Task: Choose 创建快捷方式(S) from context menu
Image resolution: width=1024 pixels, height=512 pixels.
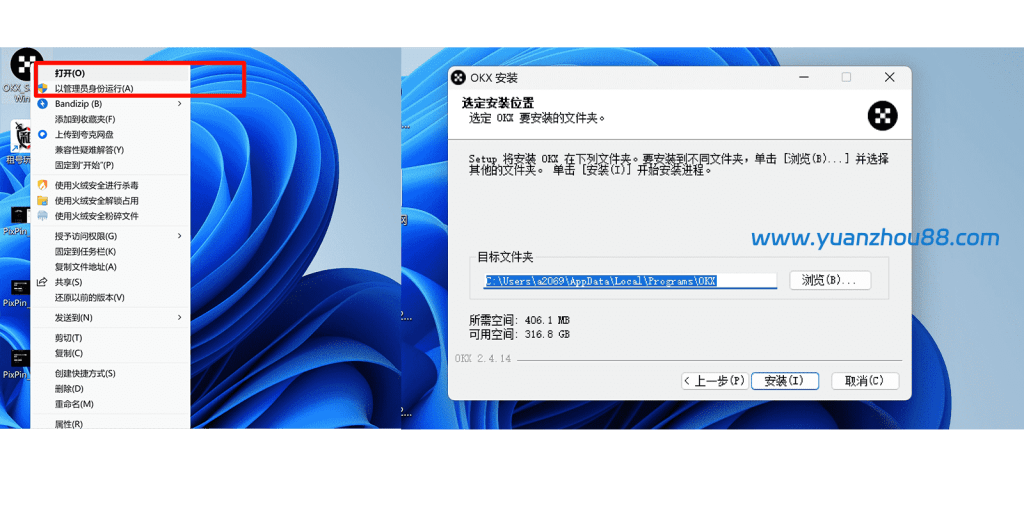Action: tap(85, 373)
